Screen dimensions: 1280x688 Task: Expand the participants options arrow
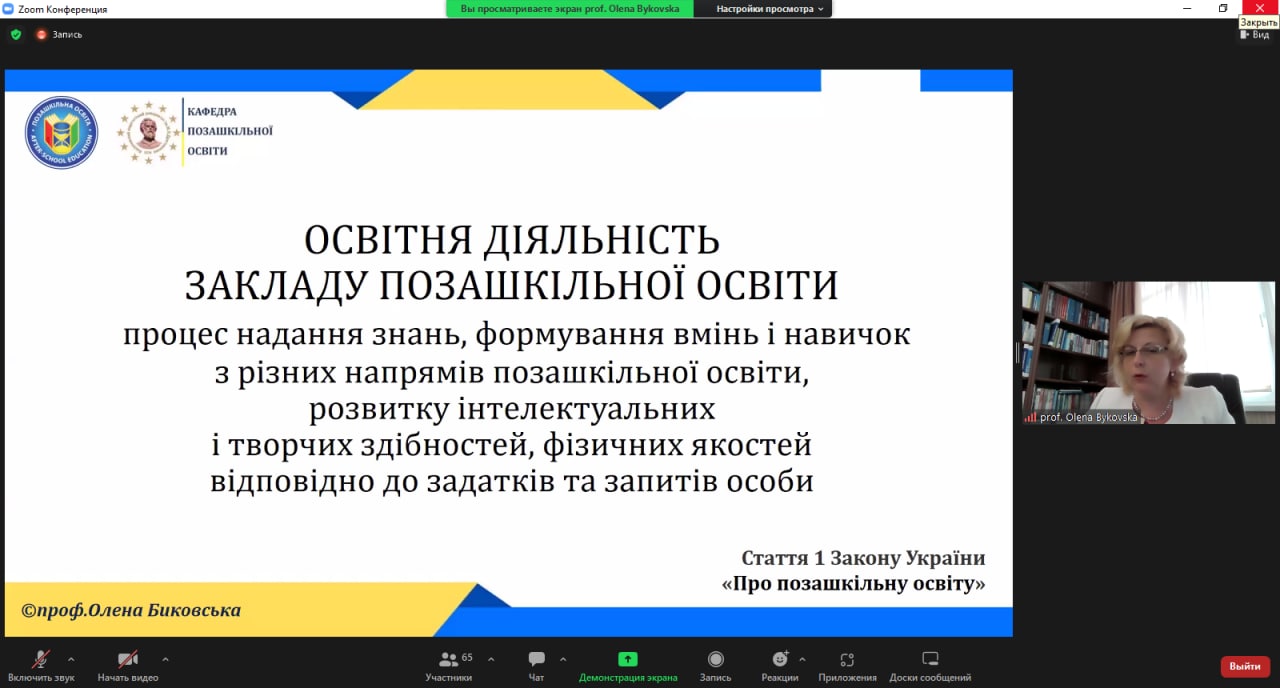491,659
